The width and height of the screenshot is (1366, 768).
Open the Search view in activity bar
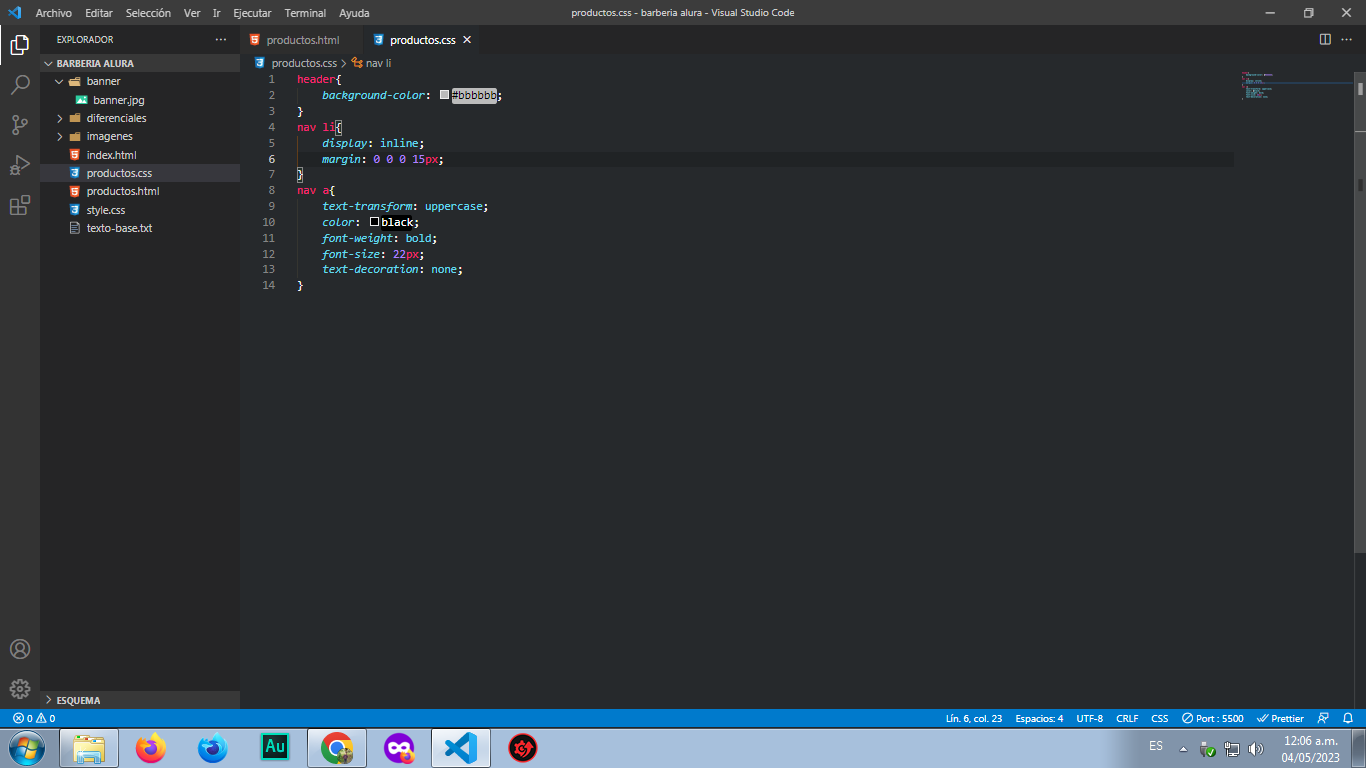click(x=20, y=85)
